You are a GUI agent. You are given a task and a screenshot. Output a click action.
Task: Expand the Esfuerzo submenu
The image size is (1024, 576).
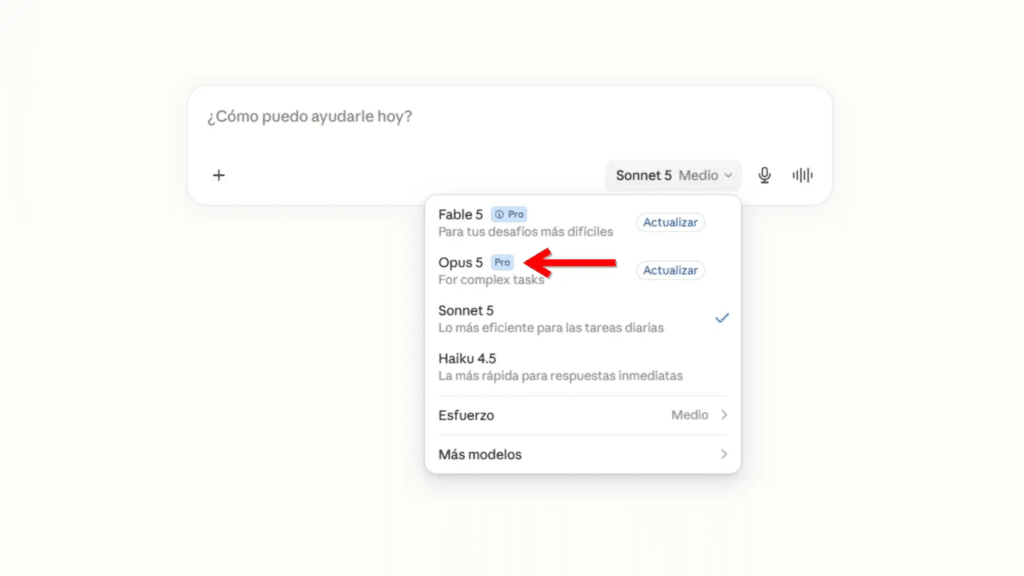(583, 415)
